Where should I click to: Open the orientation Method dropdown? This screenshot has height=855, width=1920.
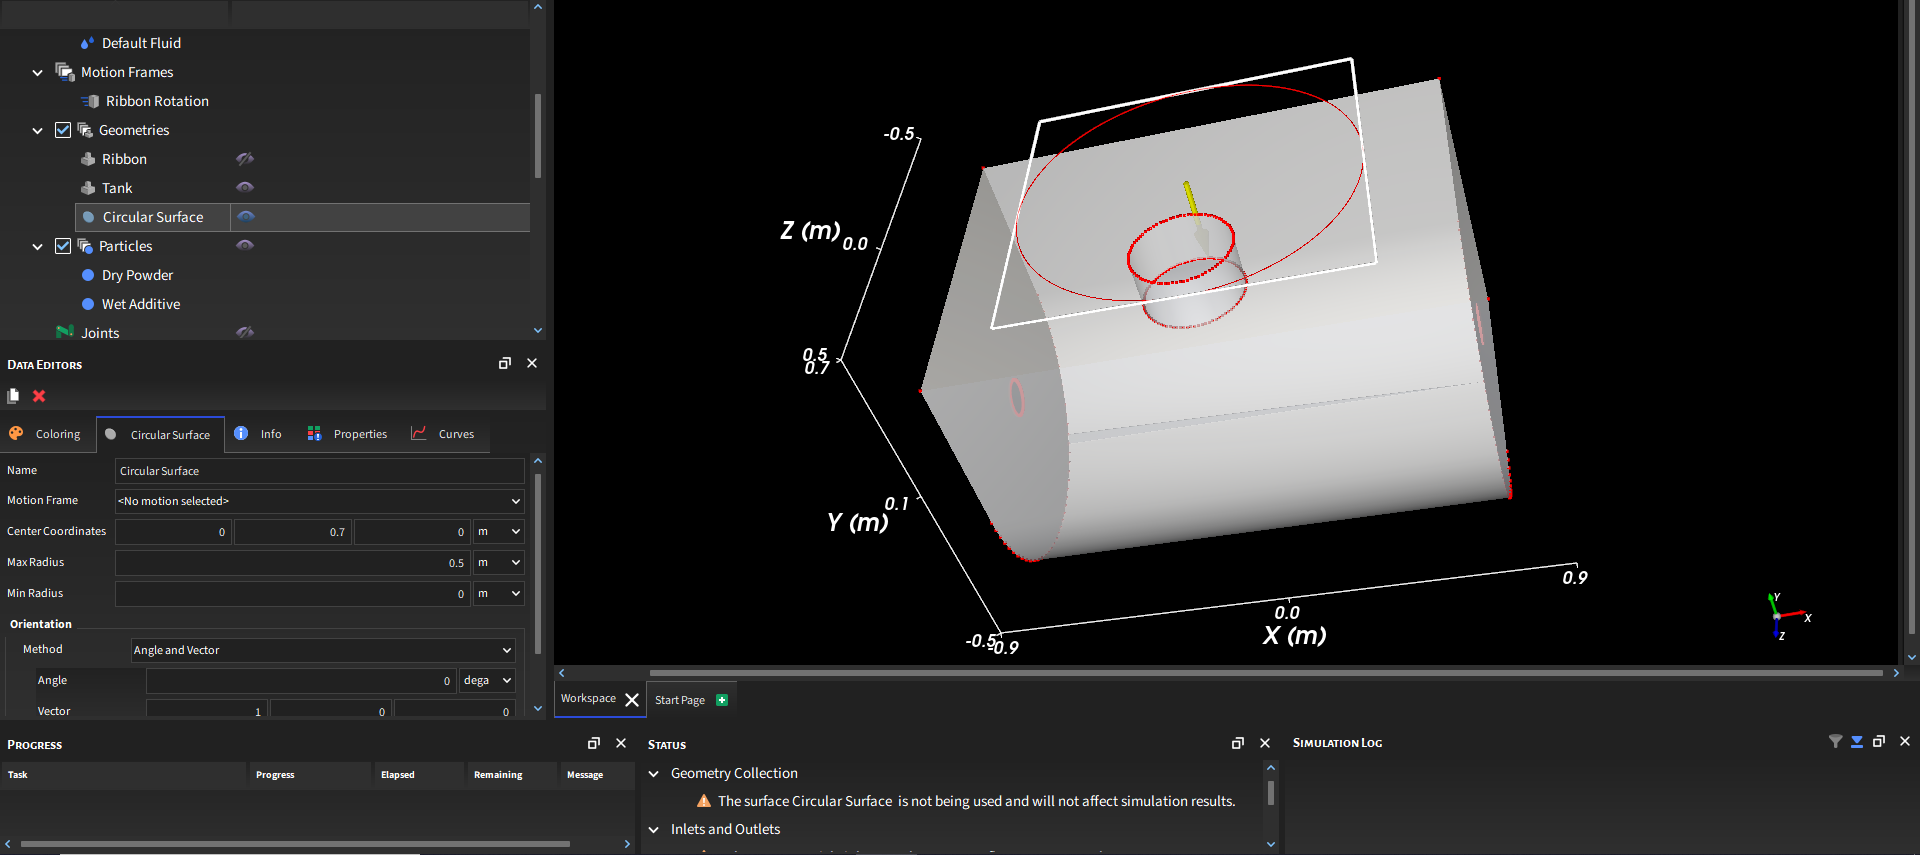(x=323, y=650)
